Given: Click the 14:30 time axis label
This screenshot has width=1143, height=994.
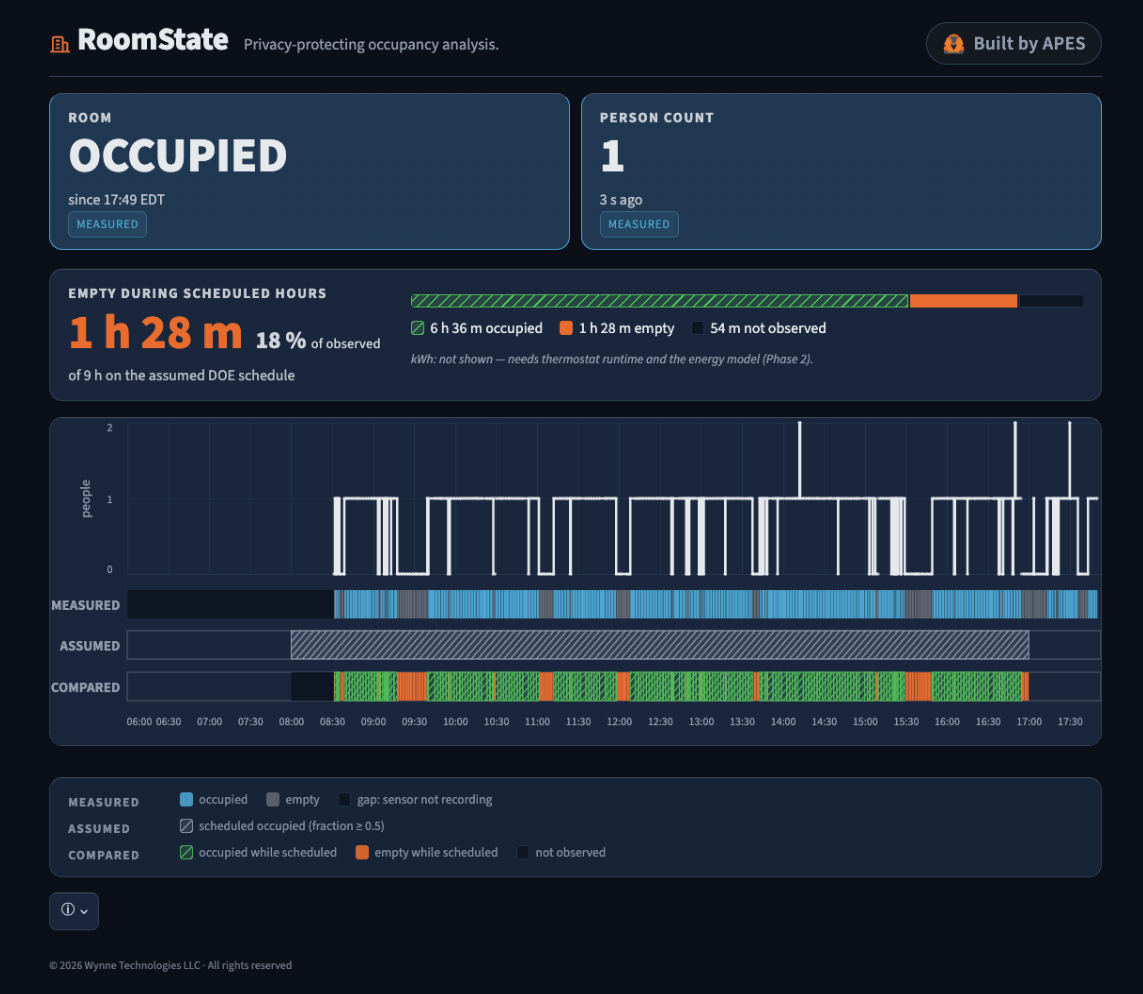Looking at the screenshot, I should (x=824, y=721).
